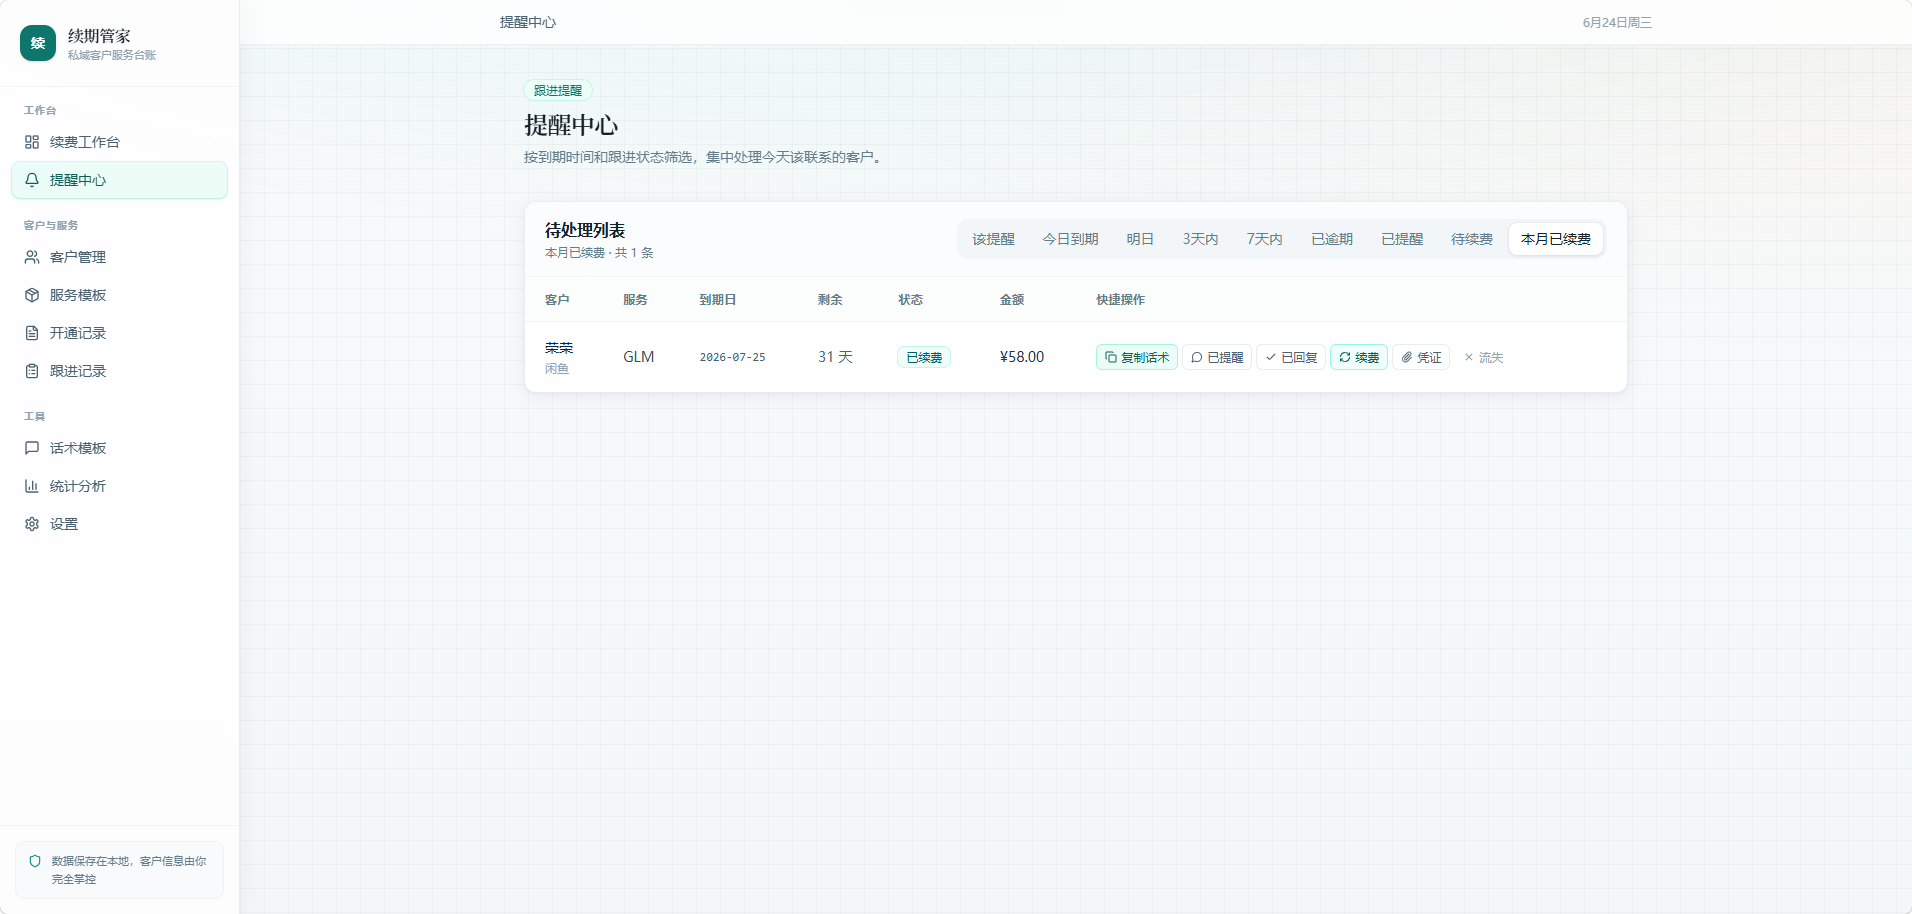The height and width of the screenshot is (914, 1912).
Task: Show 待续费 customers tab
Action: pos(1472,239)
